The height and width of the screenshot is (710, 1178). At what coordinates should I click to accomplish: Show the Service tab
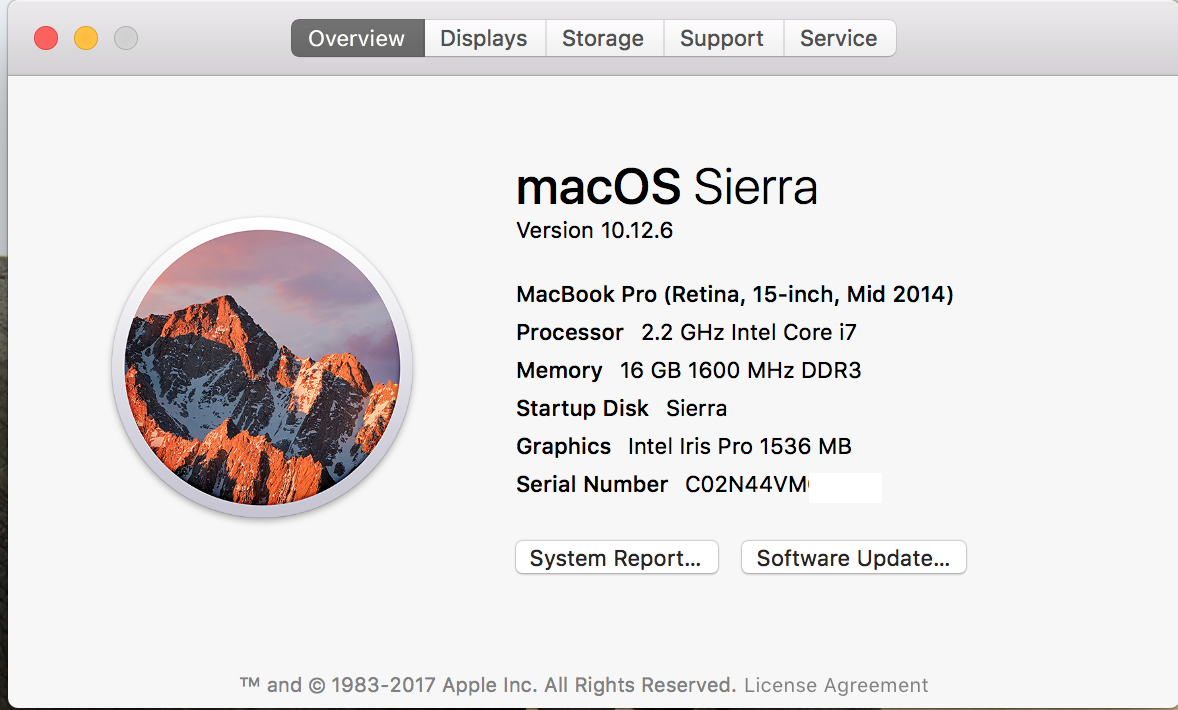pyautogui.click(x=839, y=39)
